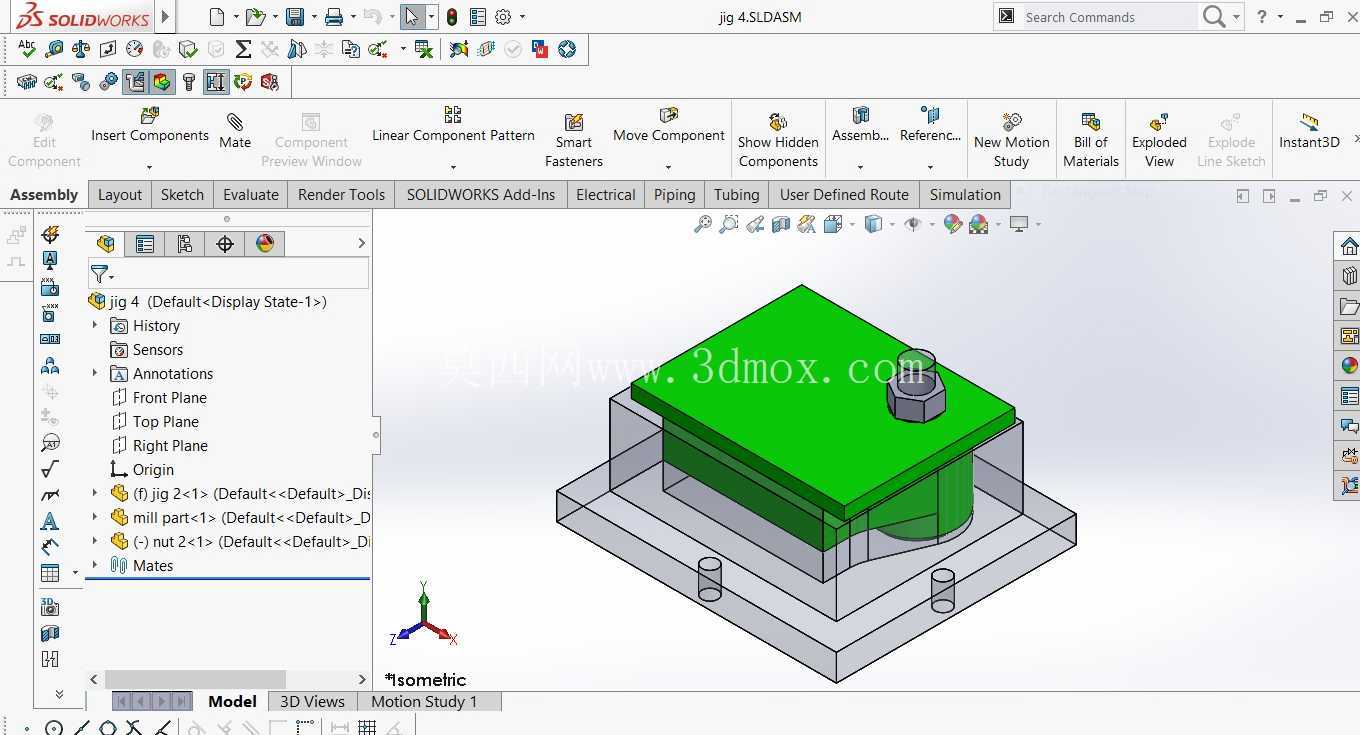Toggle the colored cube toolbar icon
This screenshot has width=1360, height=735.
[x=161, y=82]
